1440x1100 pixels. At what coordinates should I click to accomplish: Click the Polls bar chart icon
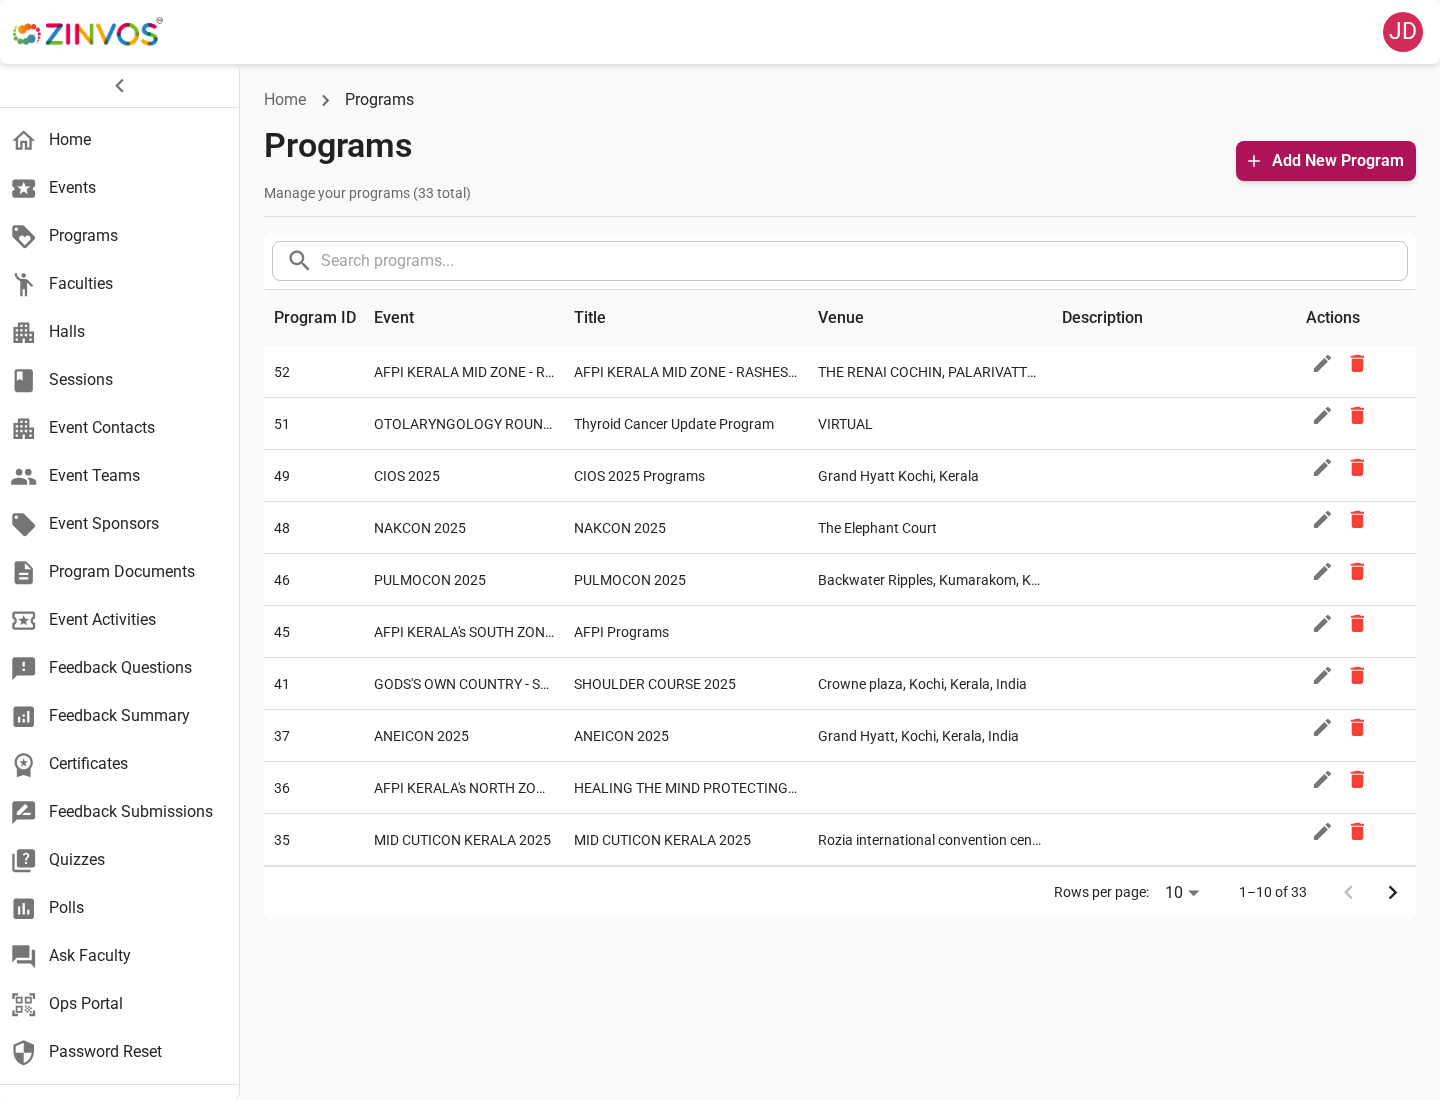coord(24,908)
